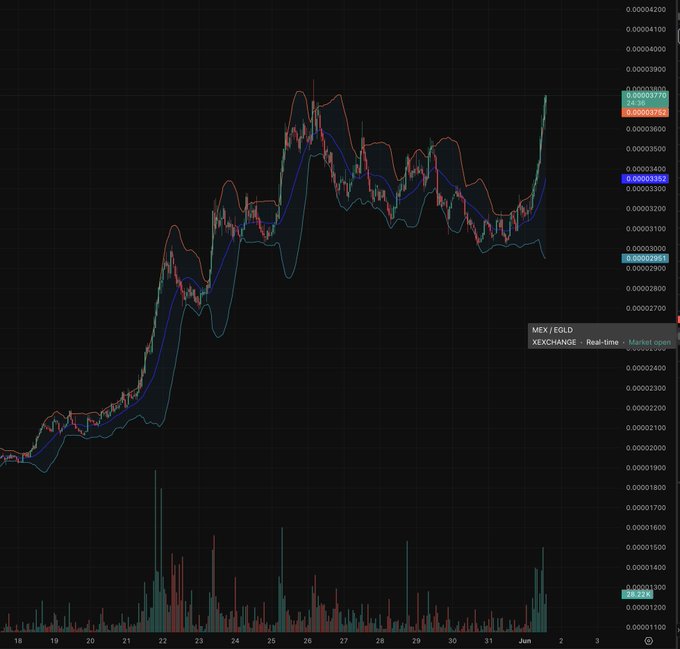Select date 28 on the time axis
This screenshot has width=680, height=649.
click(380, 641)
